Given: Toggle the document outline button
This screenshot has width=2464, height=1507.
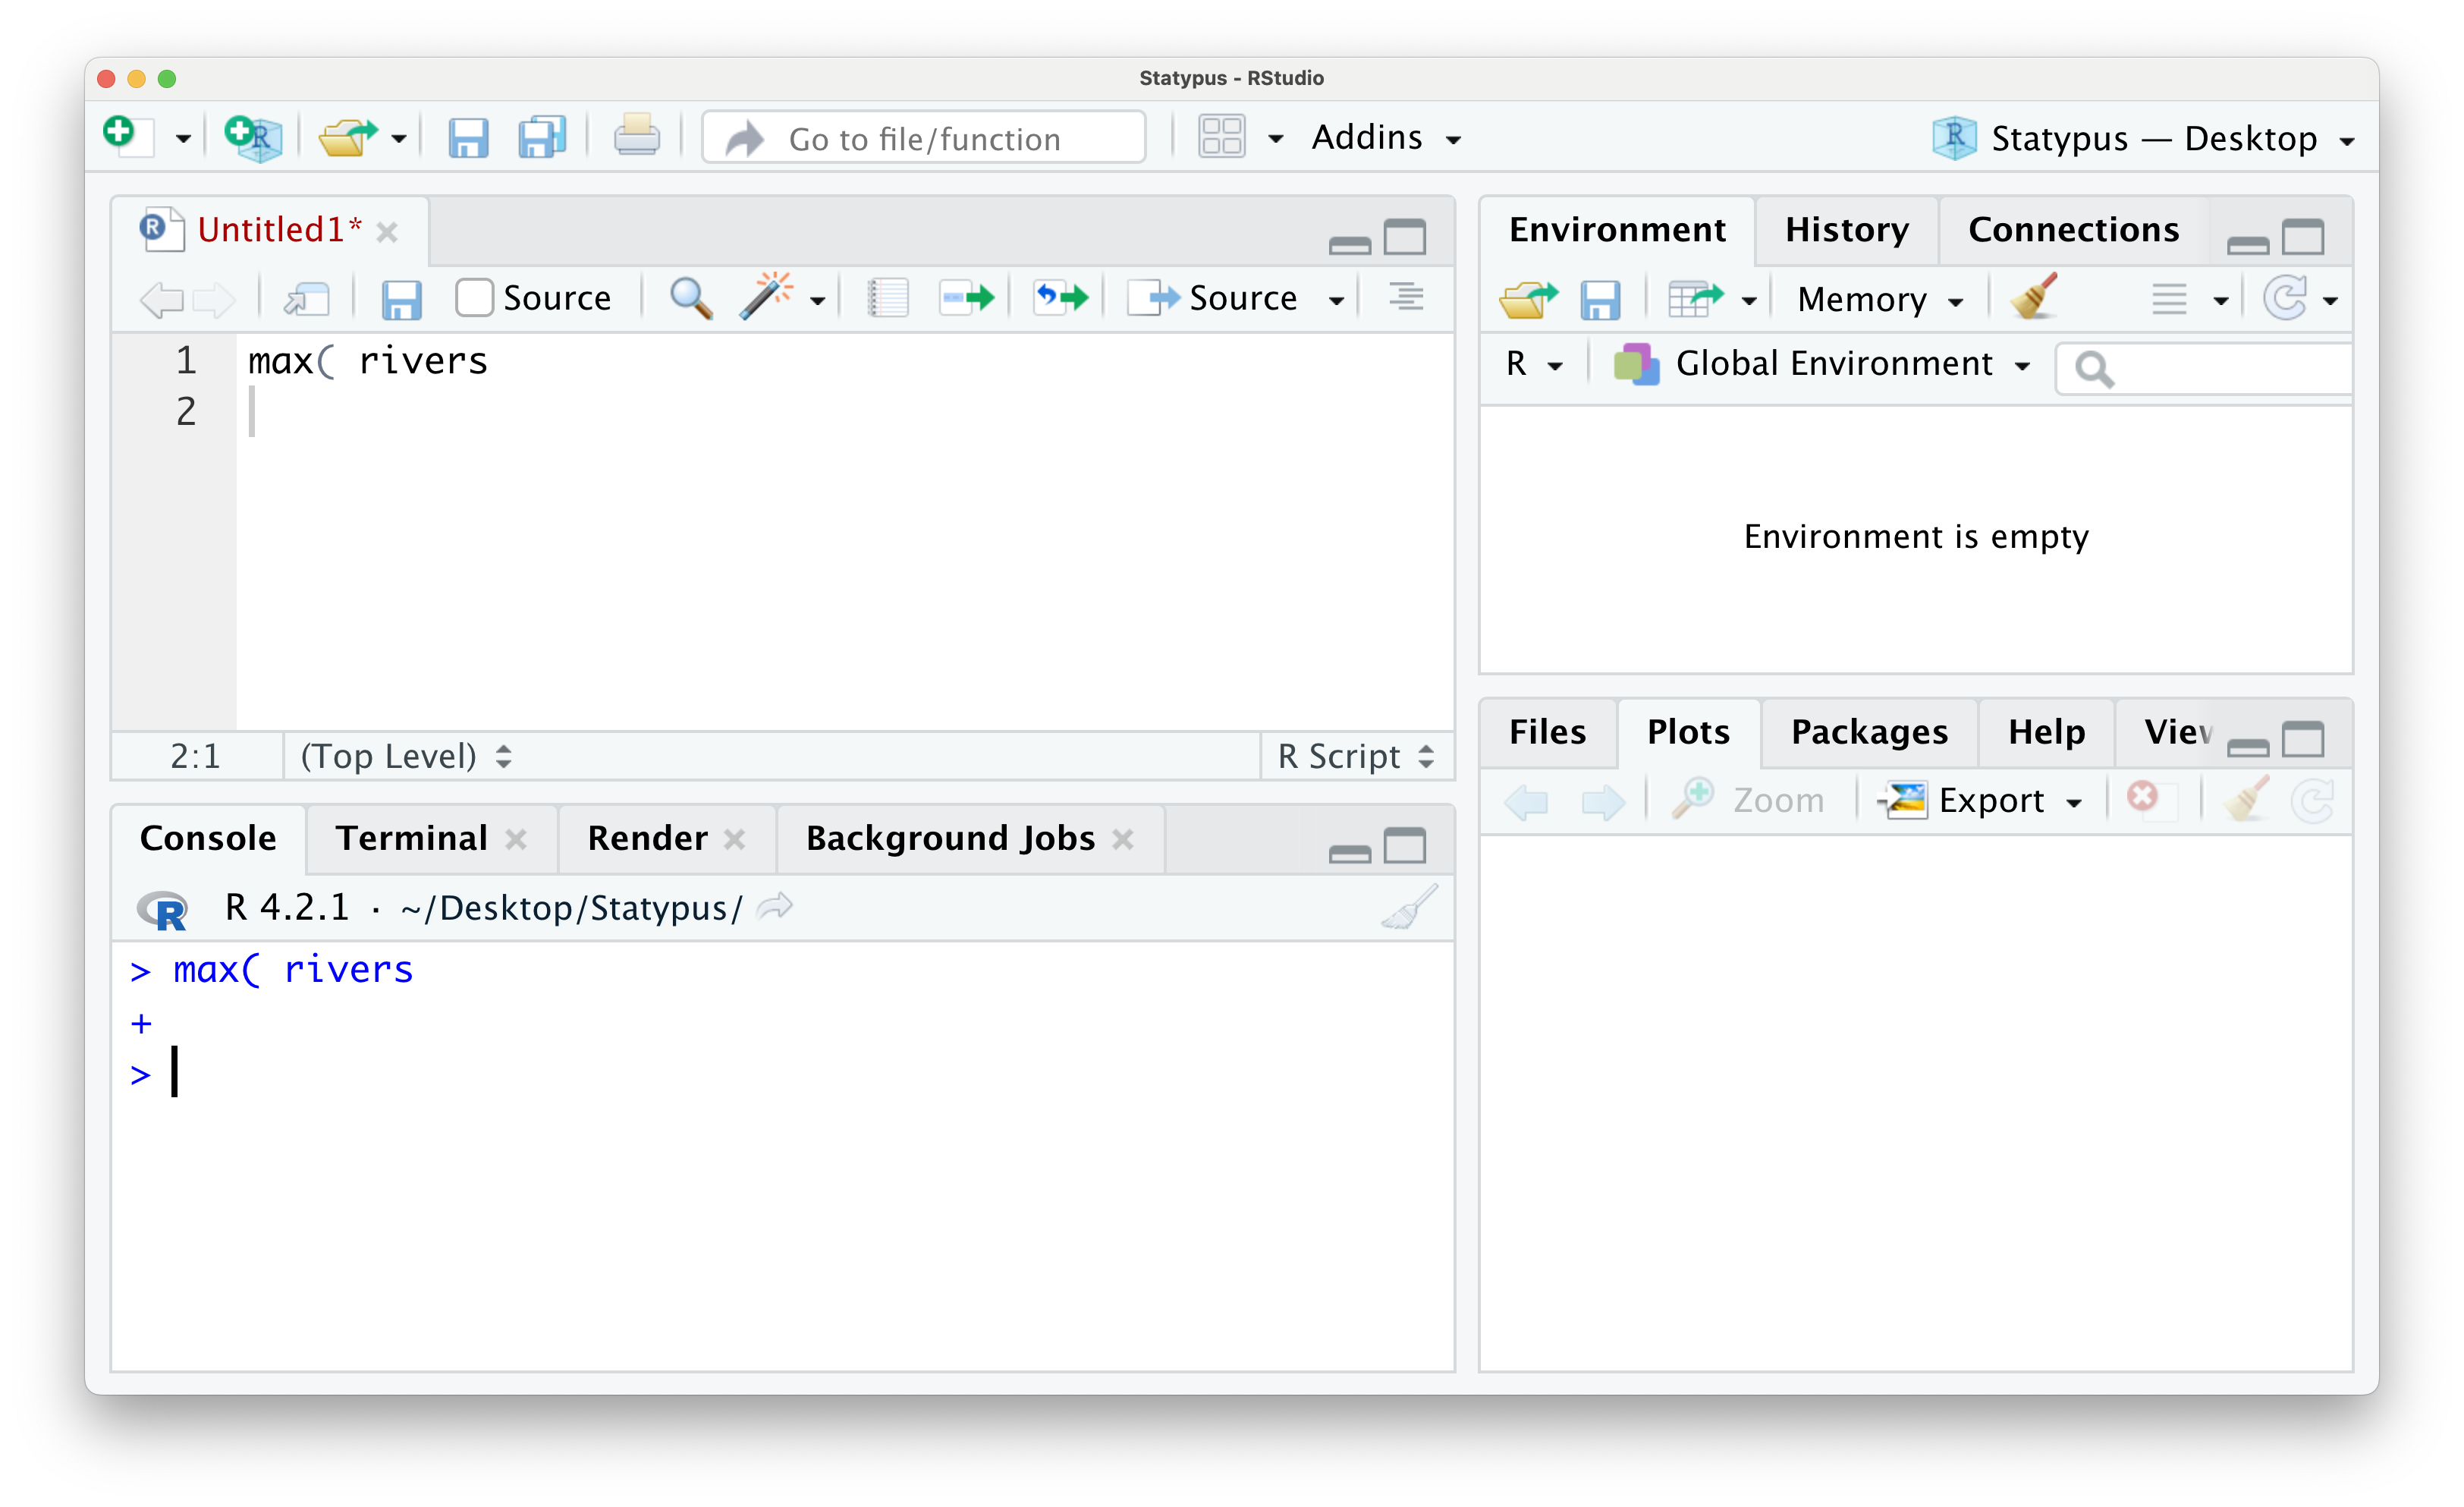Looking at the screenshot, I should [x=1405, y=297].
